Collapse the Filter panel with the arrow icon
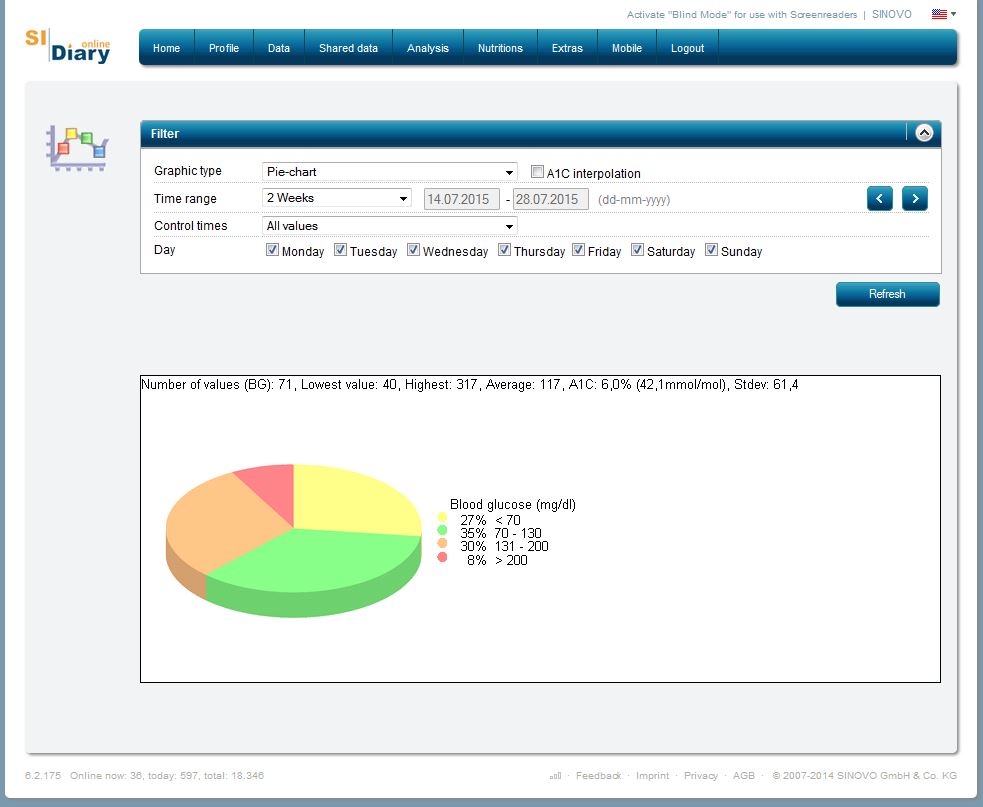This screenshot has height=807, width=983. tap(923, 133)
